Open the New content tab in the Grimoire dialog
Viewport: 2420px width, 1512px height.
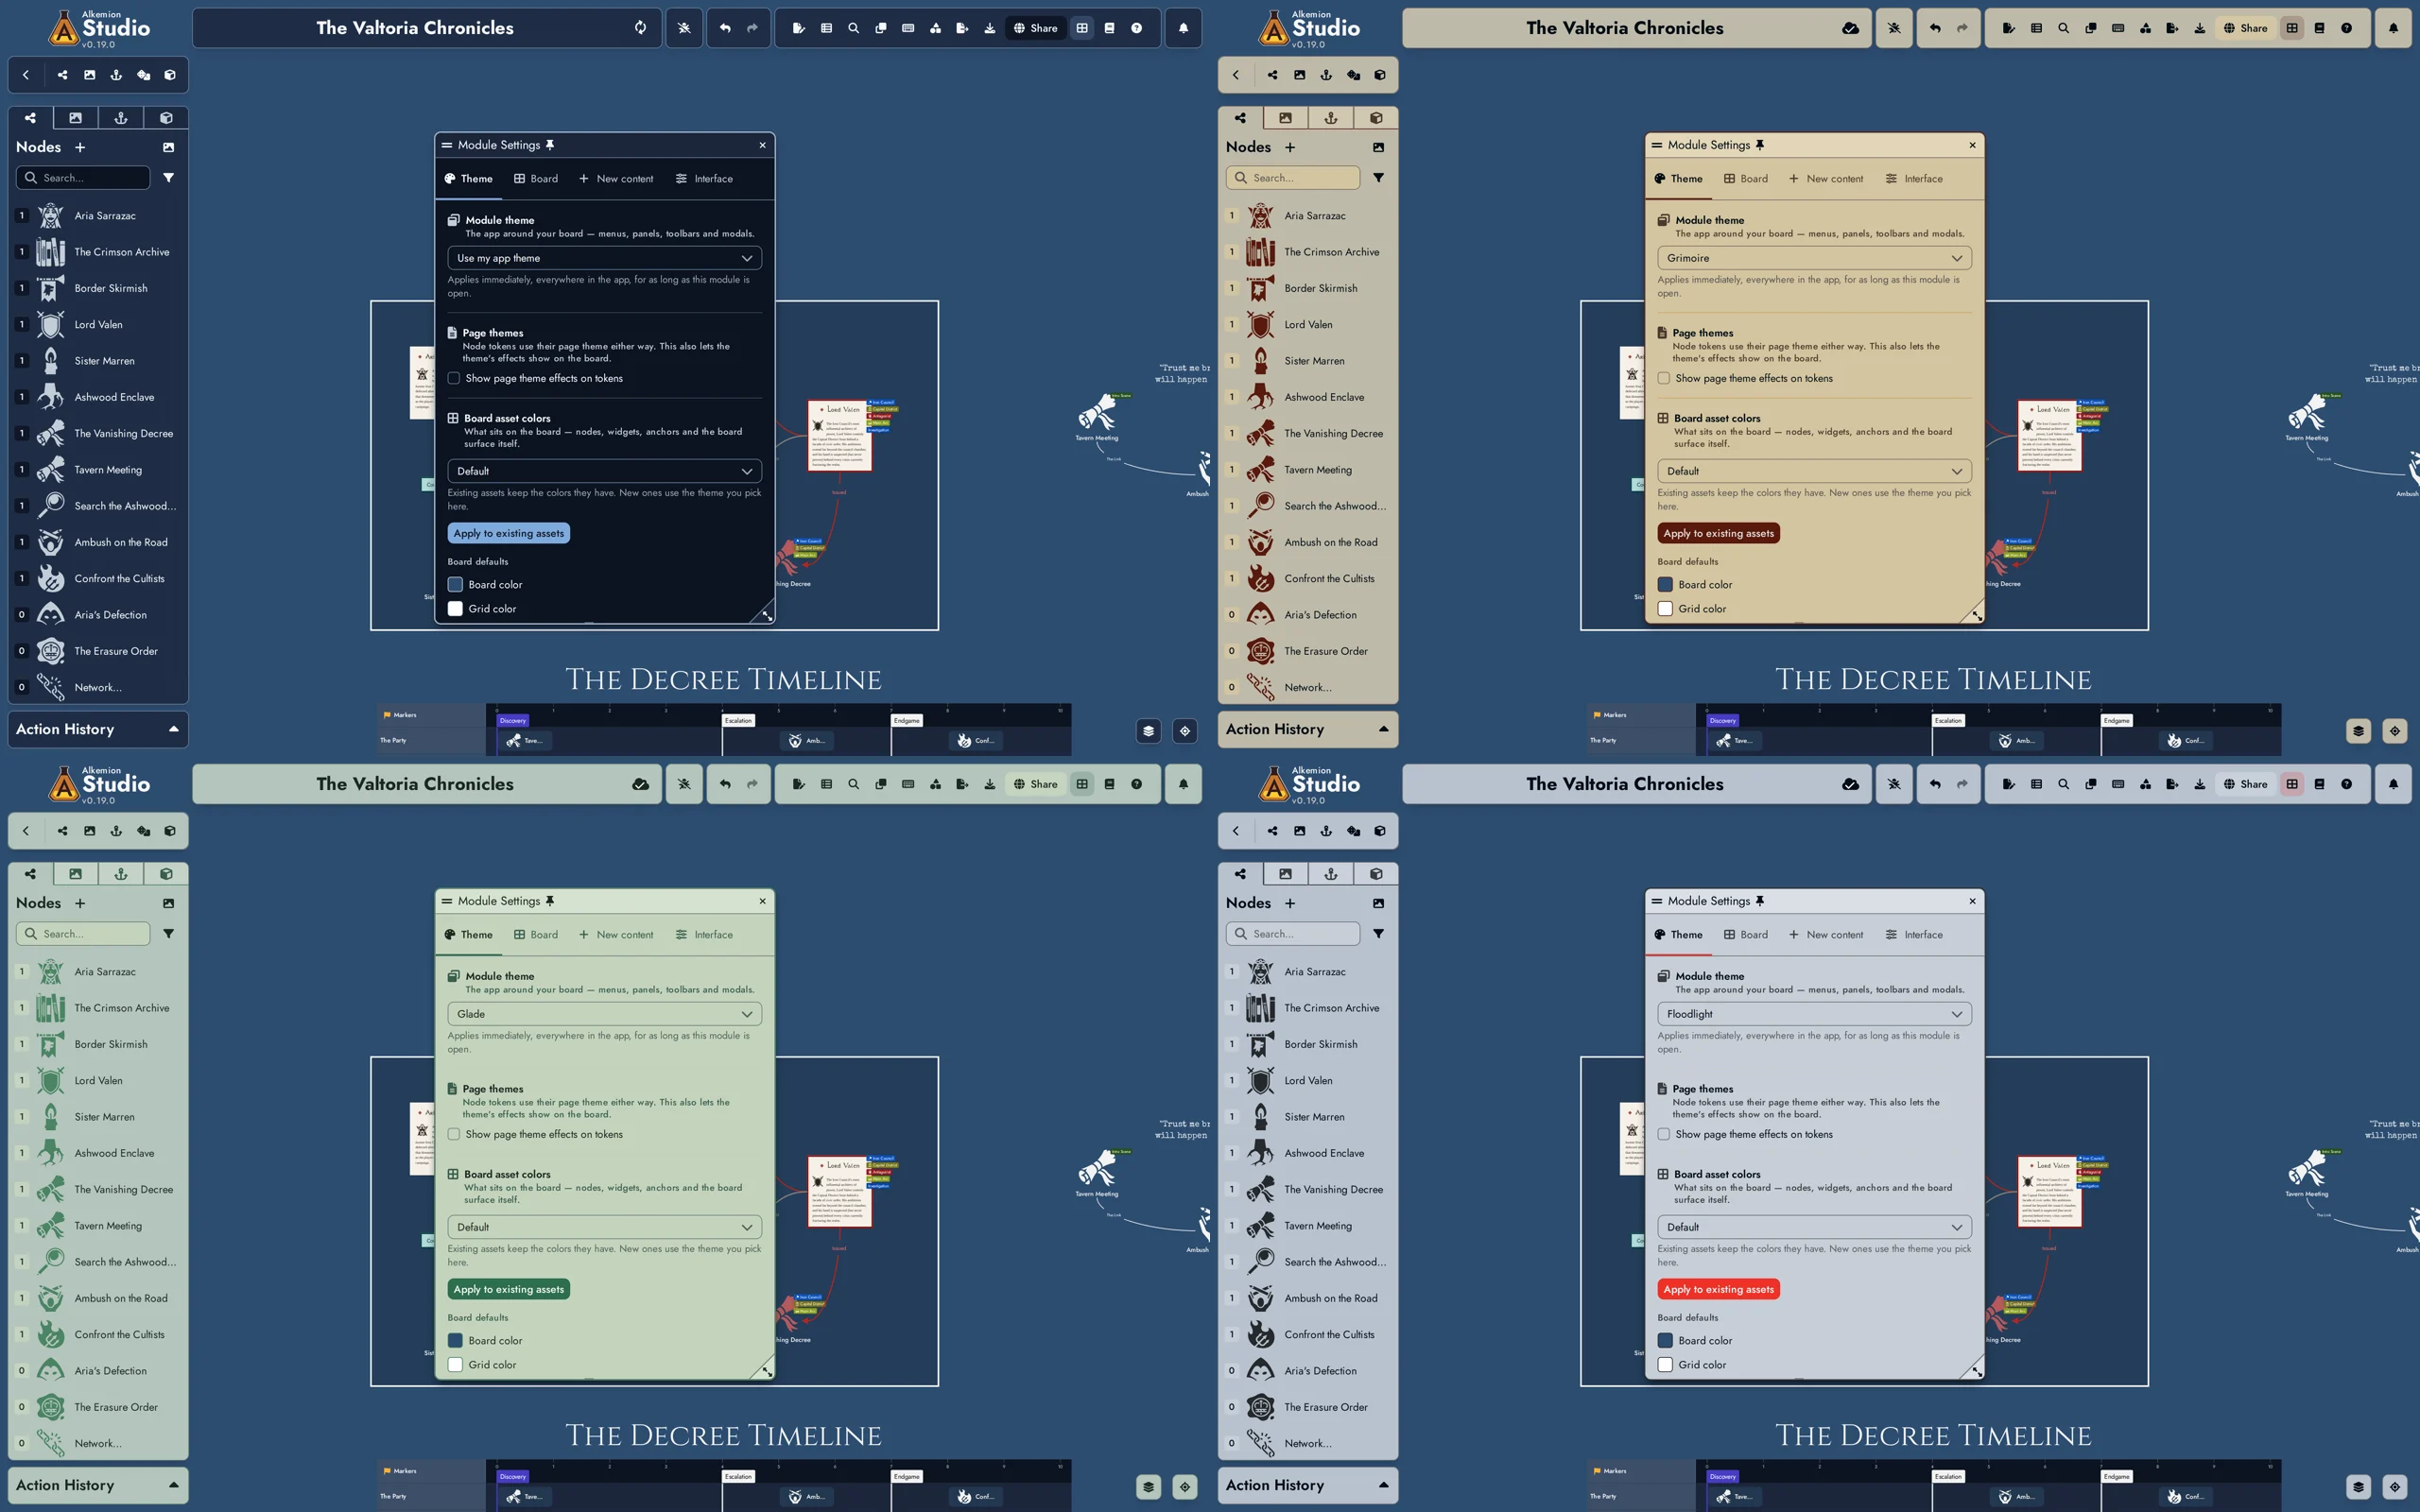1826,179
